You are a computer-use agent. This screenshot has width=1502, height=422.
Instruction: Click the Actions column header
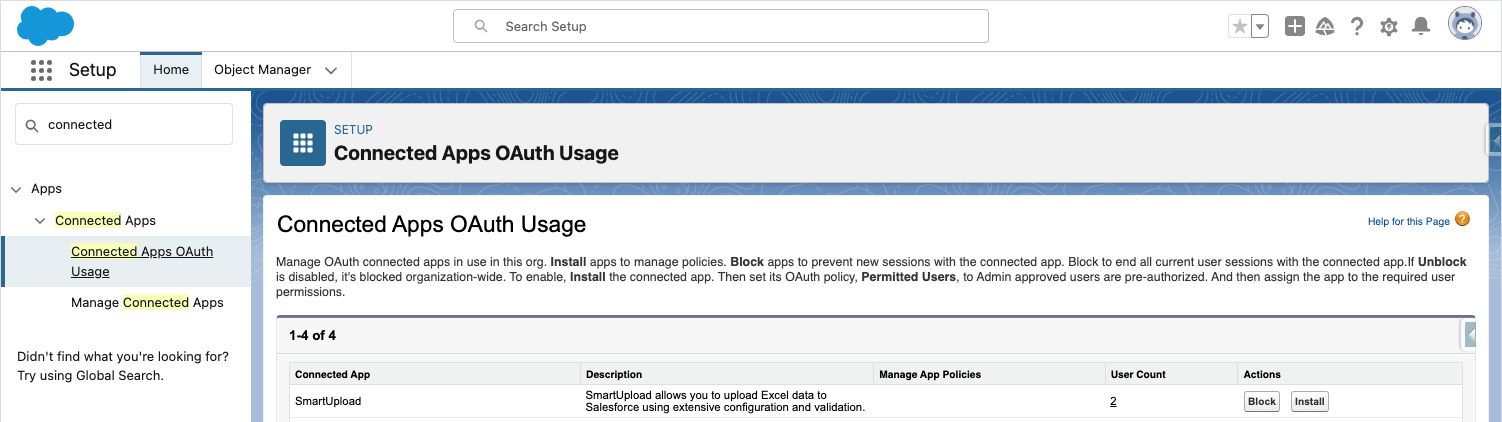pyautogui.click(x=1262, y=374)
